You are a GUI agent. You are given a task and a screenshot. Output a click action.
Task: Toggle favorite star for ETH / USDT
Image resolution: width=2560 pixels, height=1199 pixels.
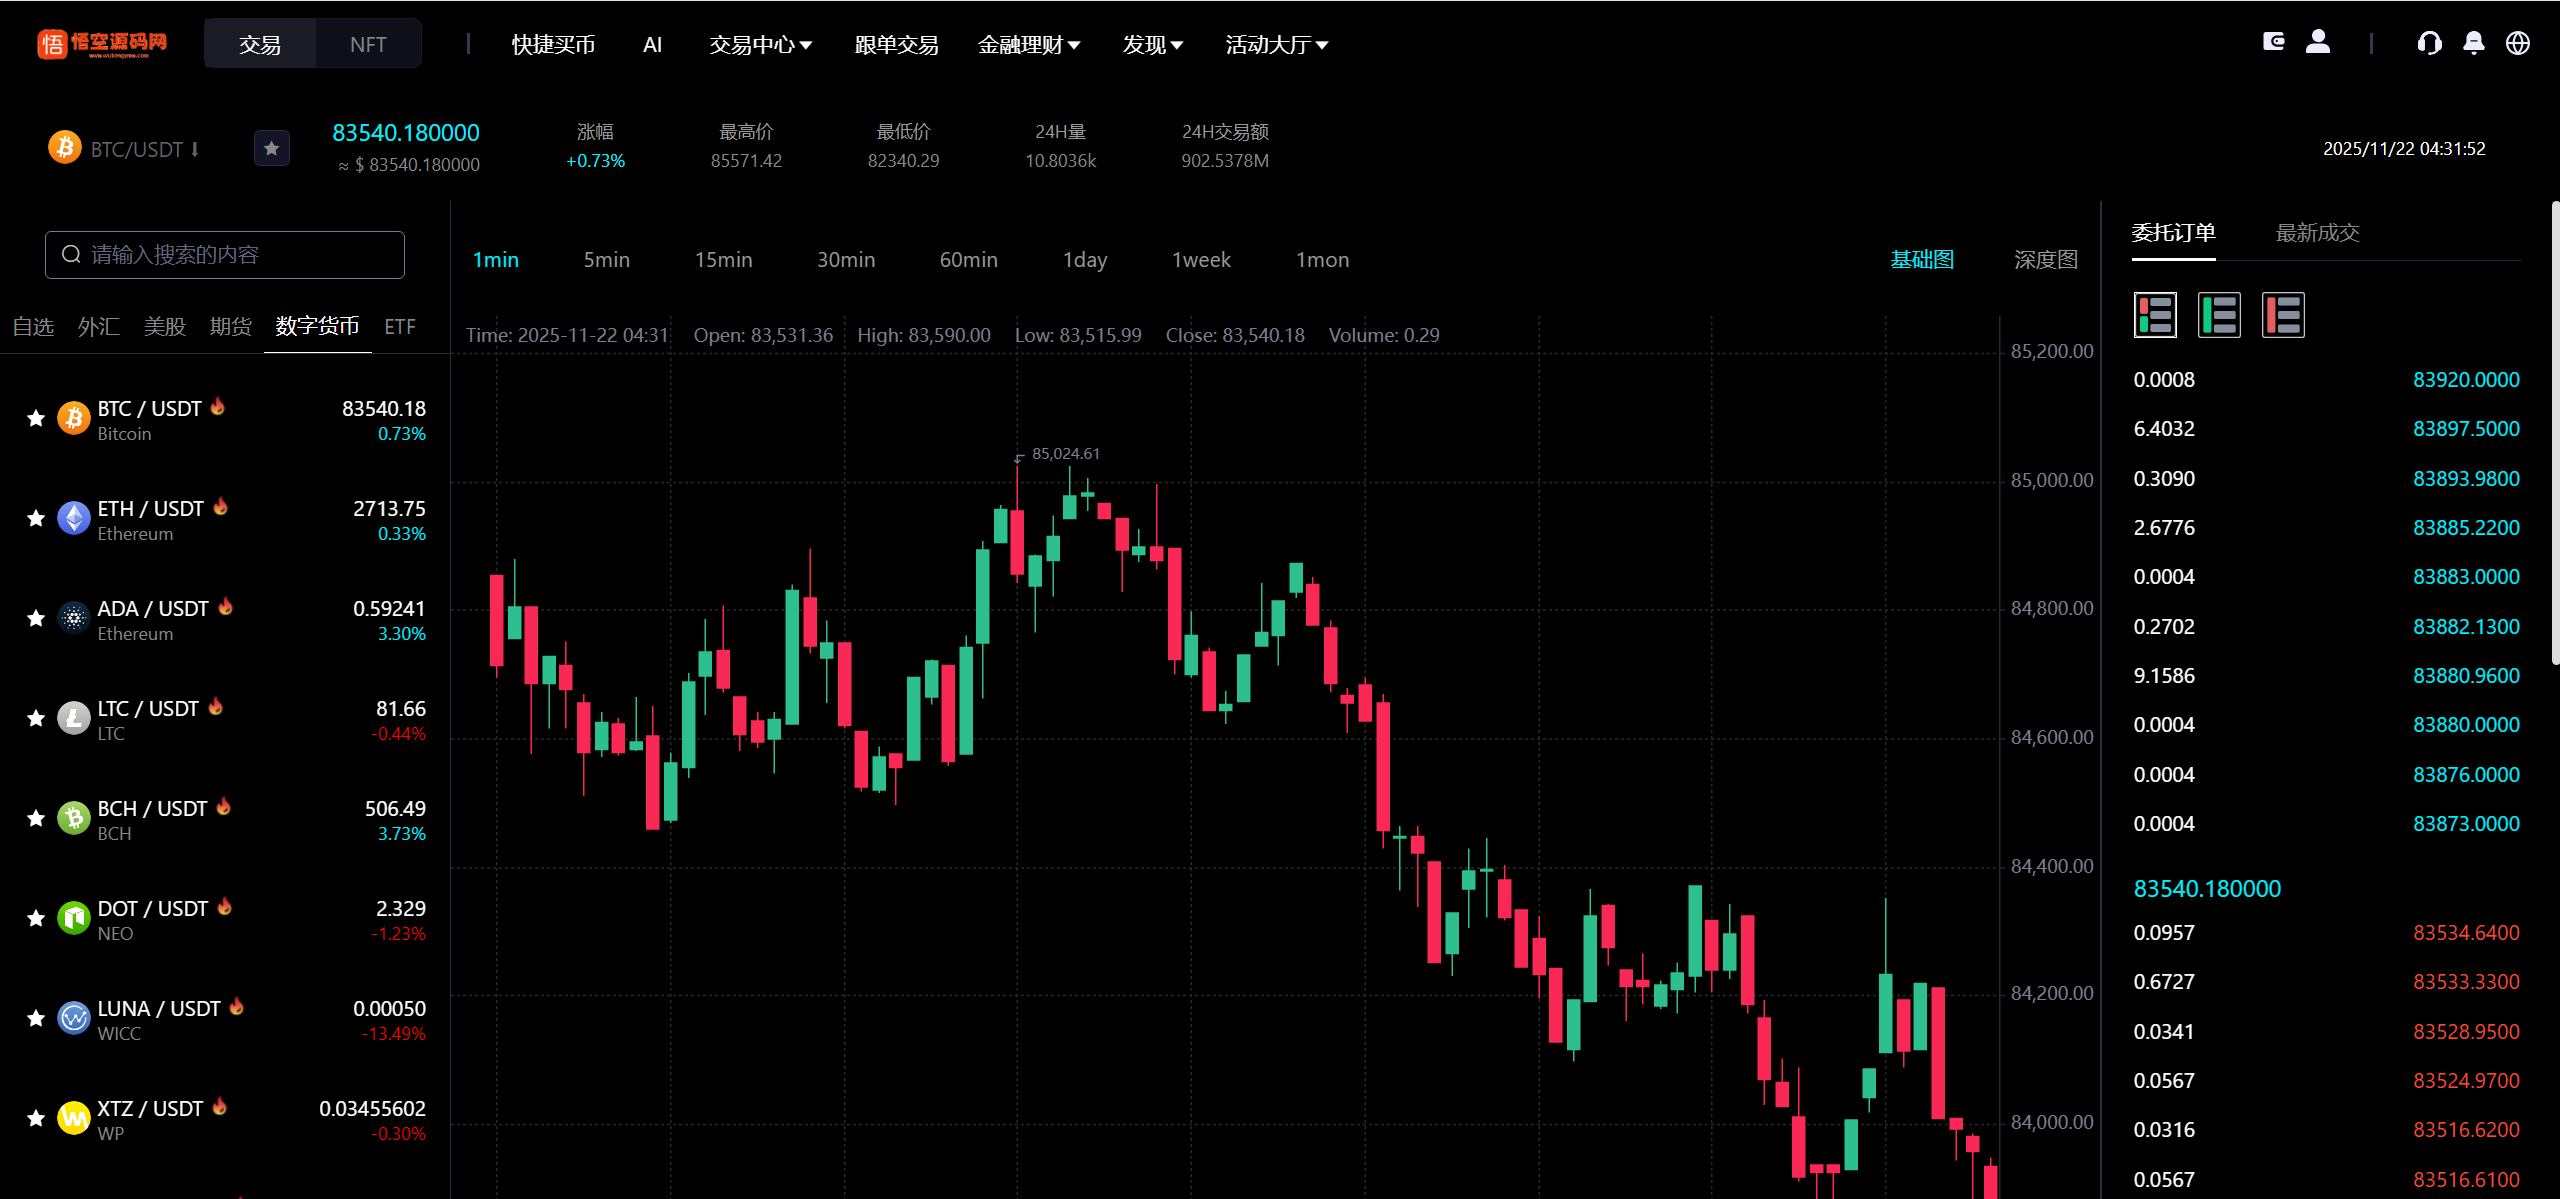click(36, 518)
